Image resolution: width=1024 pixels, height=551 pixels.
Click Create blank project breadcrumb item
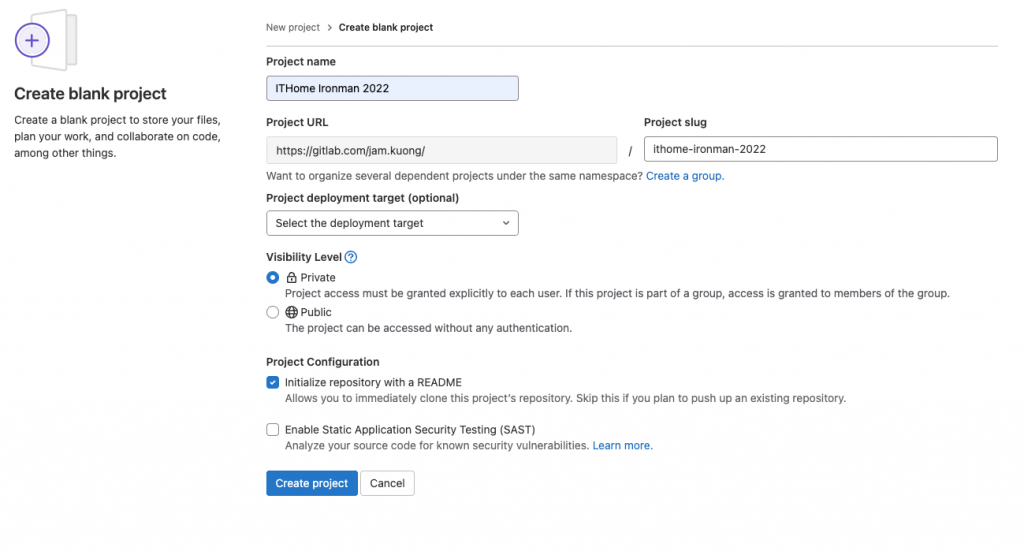pyautogui.click(x=386, y=28)
